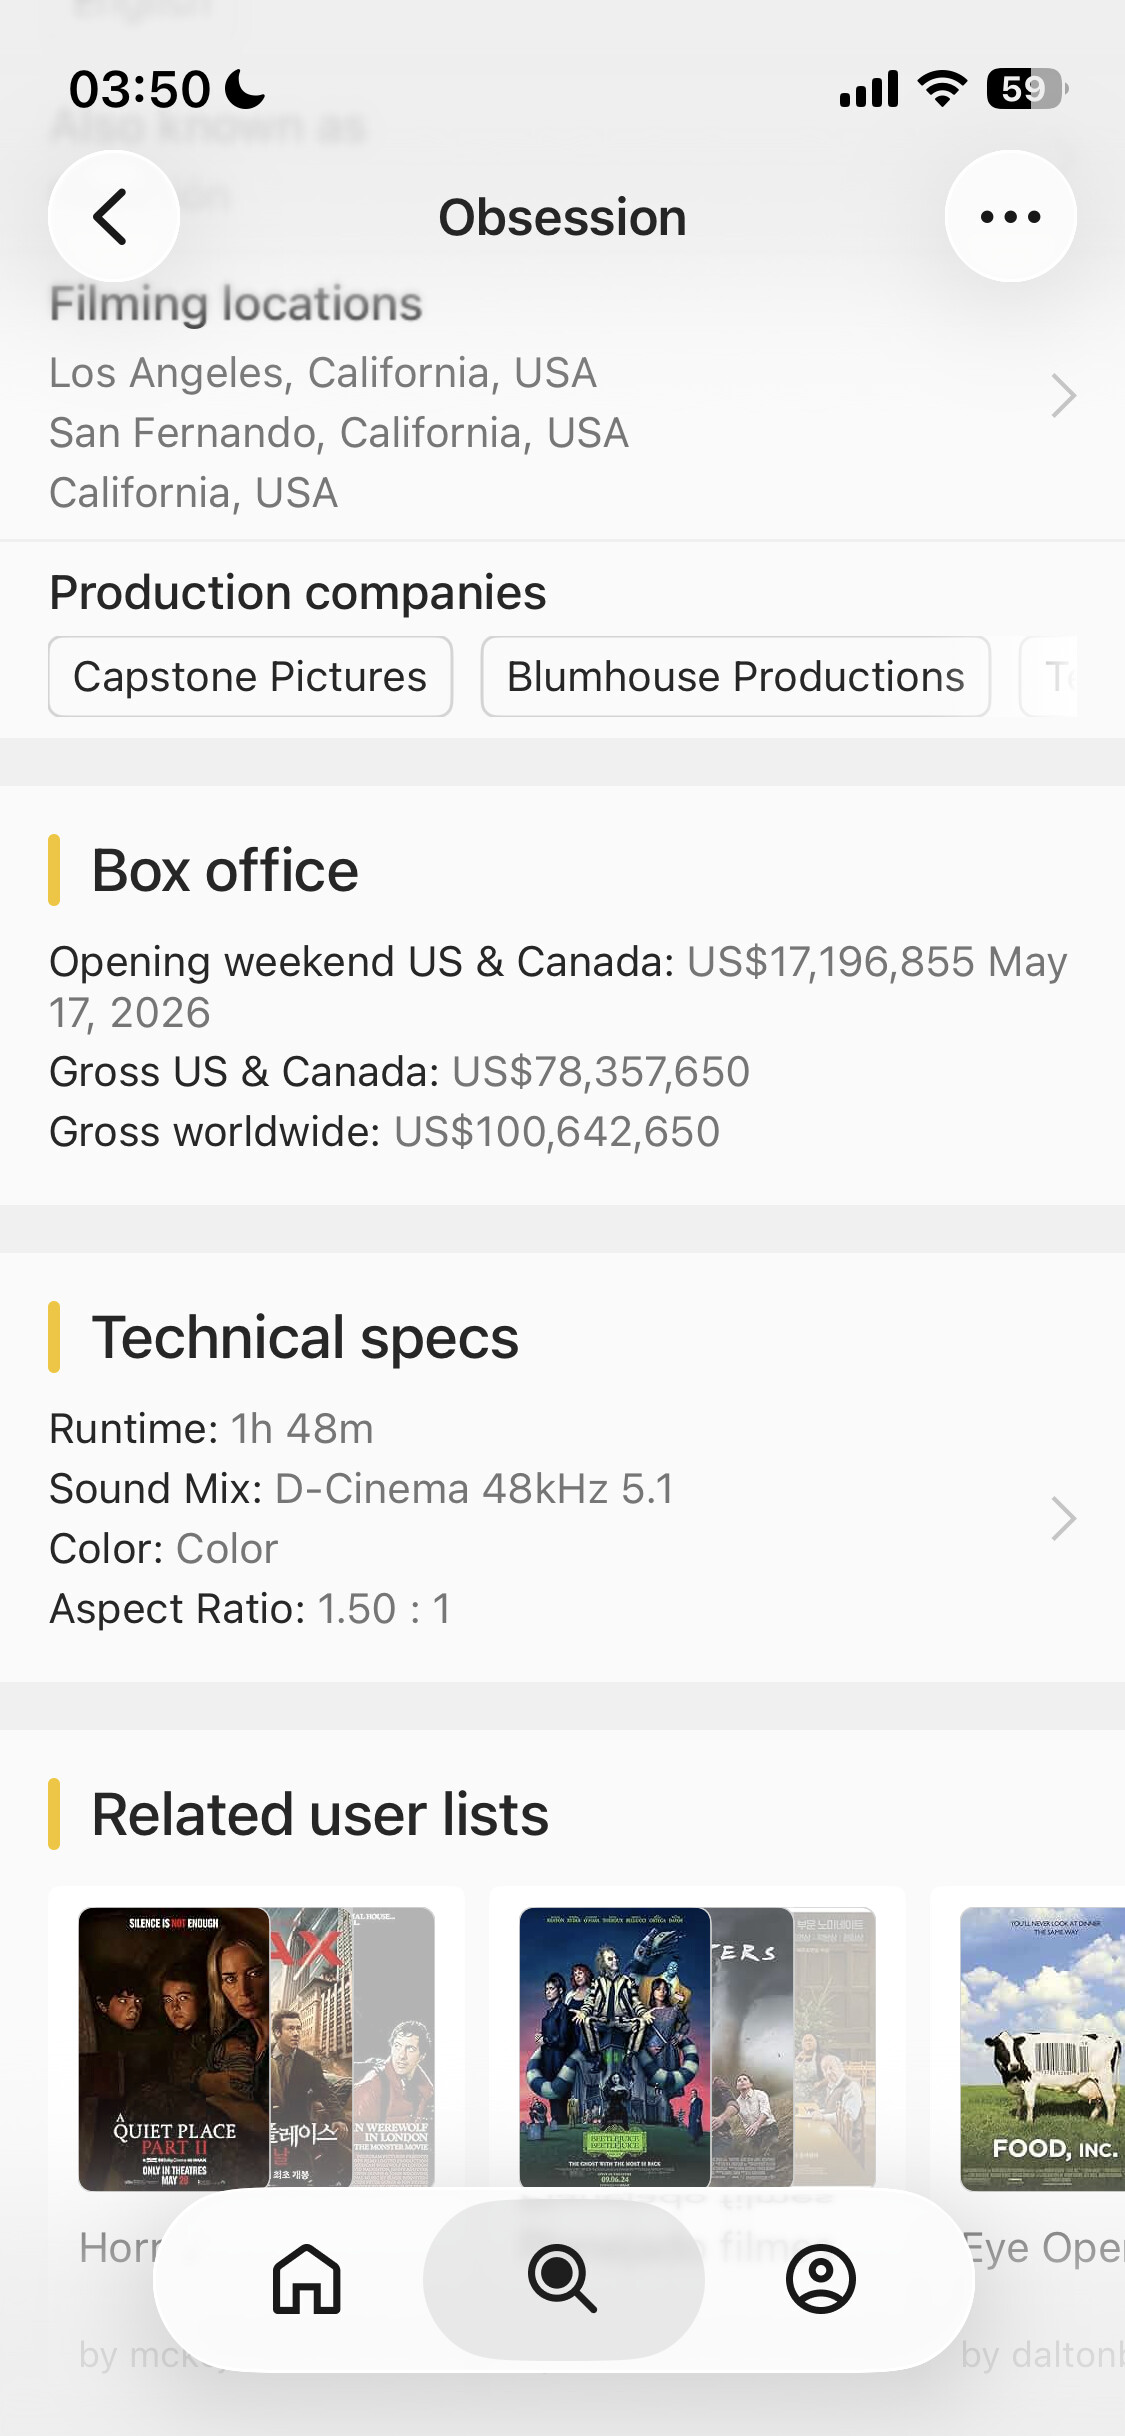The height and width of the screenshot is (2436, 1125).
Task: Open the Profile tab icon
Action: pyautogui.click(x=821, y=2279)
